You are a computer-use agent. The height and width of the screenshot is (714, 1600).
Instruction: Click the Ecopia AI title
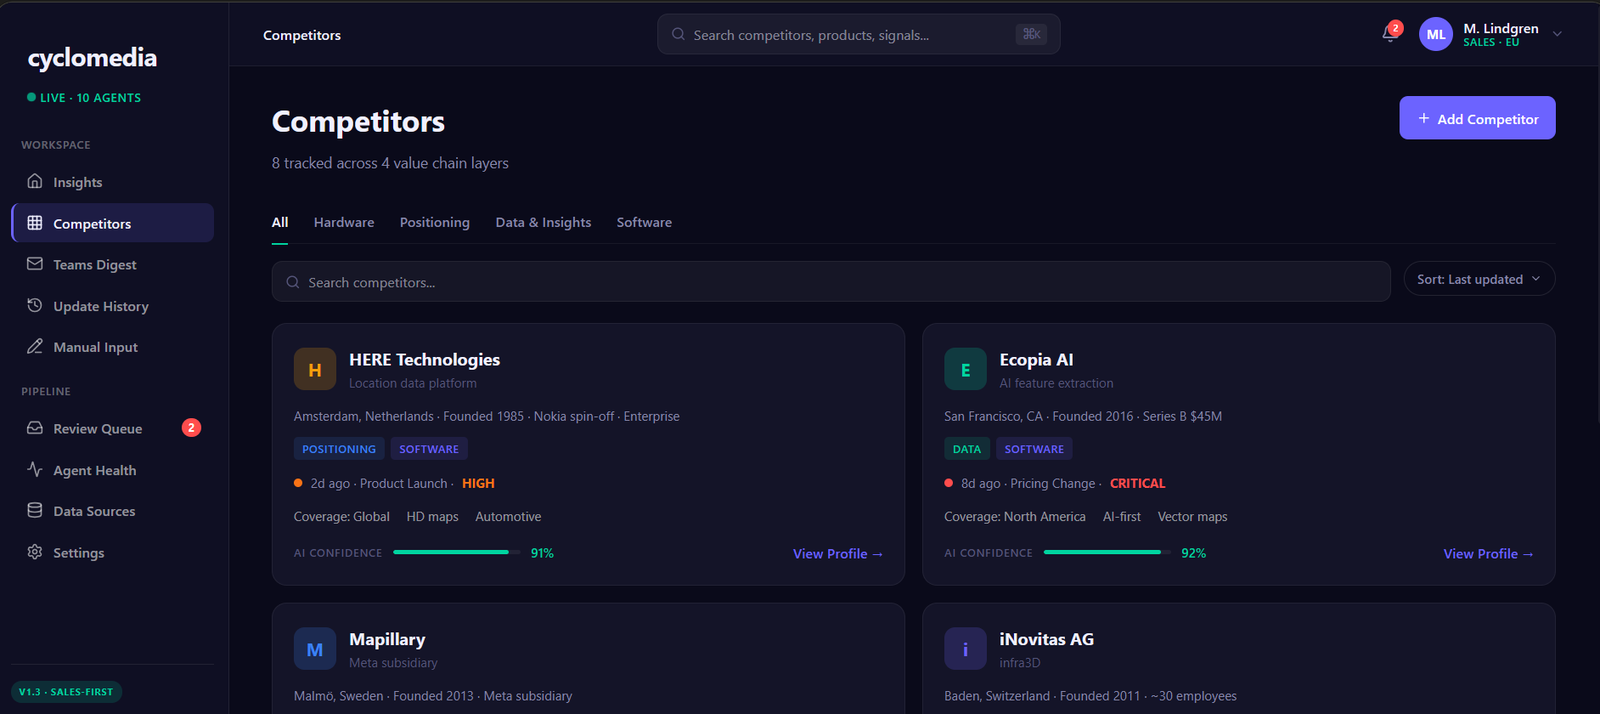pos(1036,359)
